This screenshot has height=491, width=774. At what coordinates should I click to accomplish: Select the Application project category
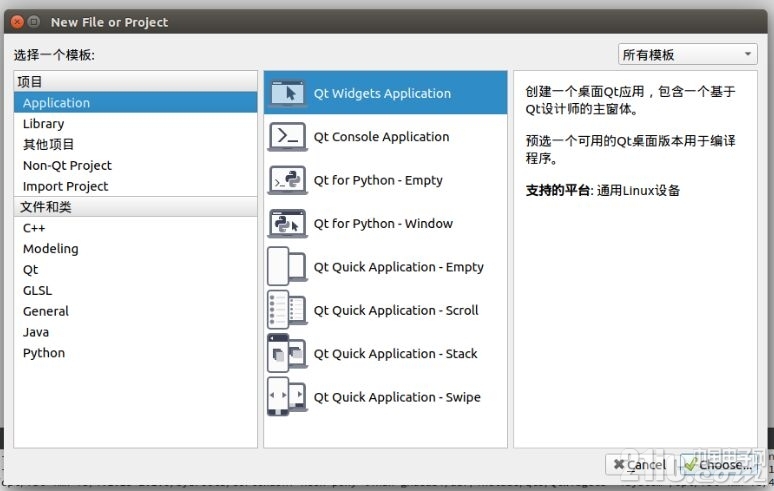click(136, 103)
